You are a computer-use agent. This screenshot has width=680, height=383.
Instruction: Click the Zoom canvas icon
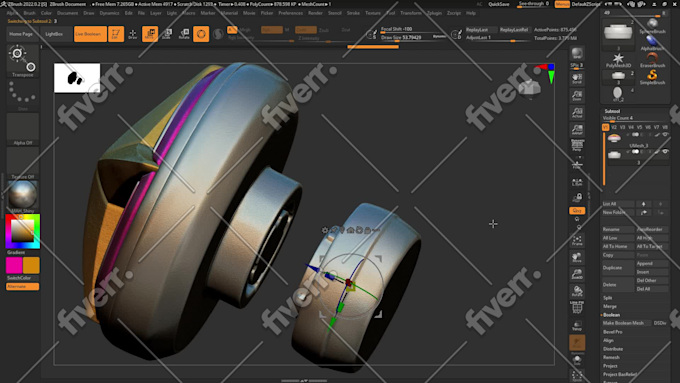pos(577,95)
